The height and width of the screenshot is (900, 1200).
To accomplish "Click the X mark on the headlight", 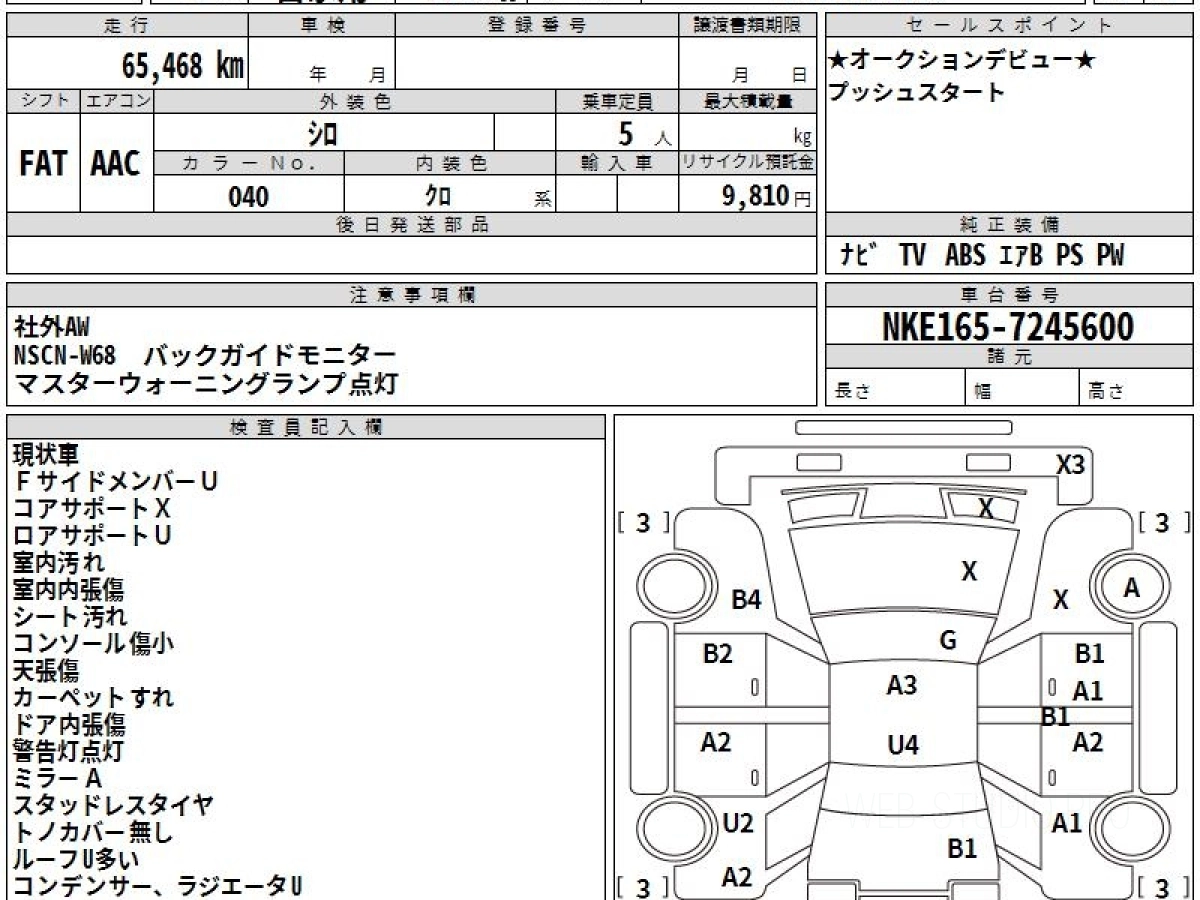I will (986, 509).
